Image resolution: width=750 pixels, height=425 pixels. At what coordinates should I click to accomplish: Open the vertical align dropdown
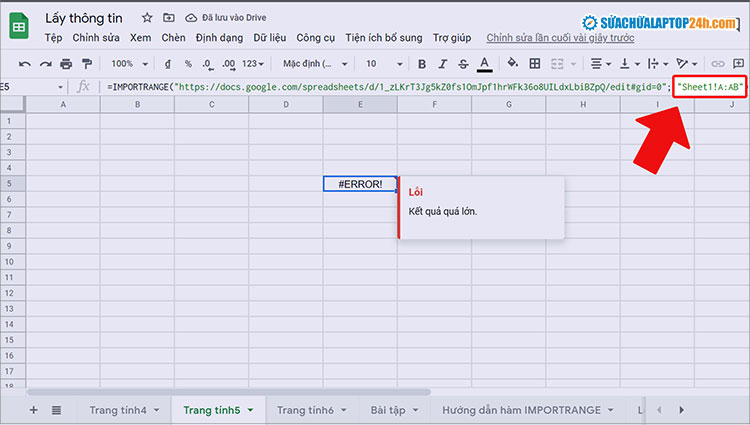pos(629,64)
